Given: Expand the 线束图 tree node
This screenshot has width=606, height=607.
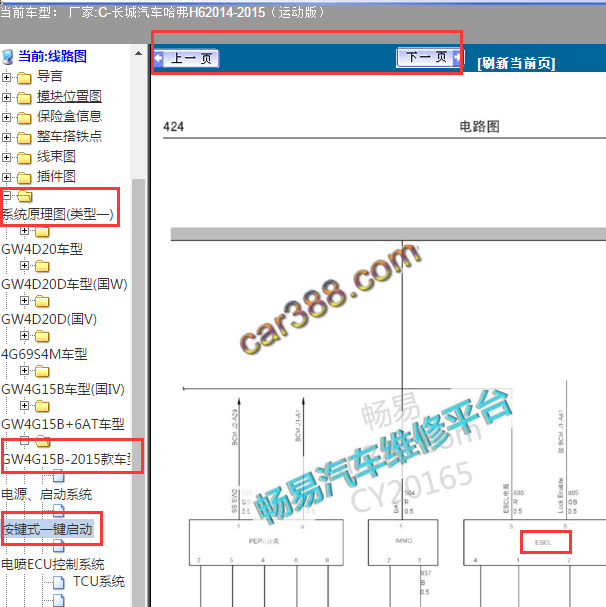Looking at the screenshot, I should [x=6, y=157].
